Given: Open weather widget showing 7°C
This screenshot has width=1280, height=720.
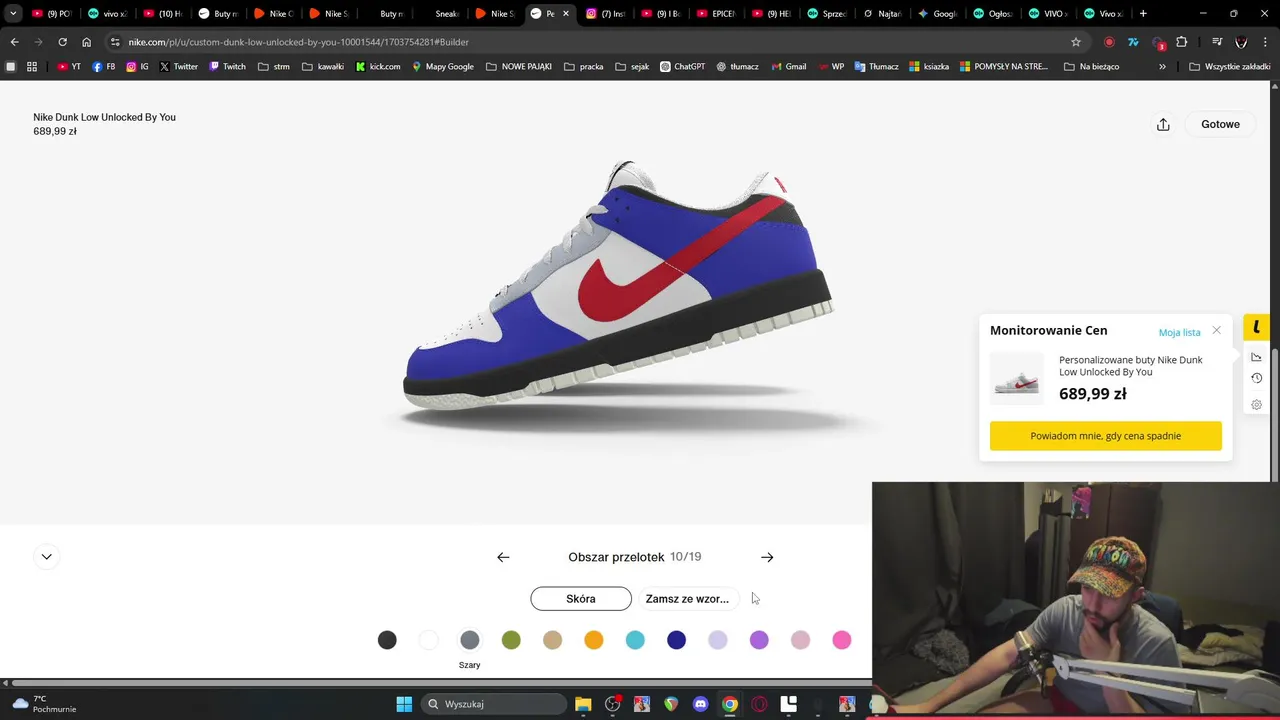Looking at the screenshot, I should [x=42, y=704].
